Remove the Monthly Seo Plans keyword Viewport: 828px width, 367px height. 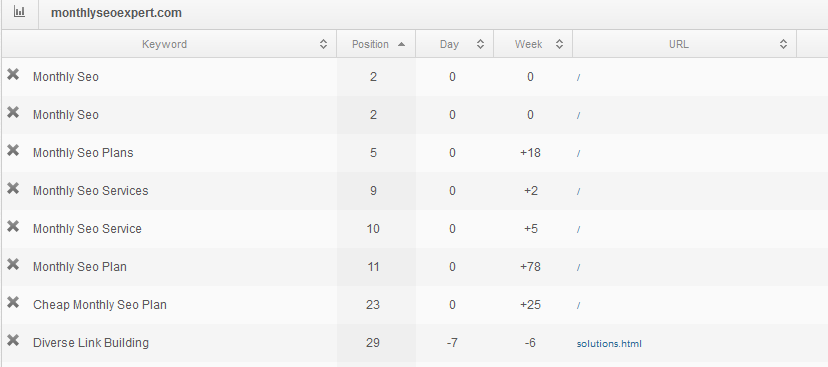point(13,150)
